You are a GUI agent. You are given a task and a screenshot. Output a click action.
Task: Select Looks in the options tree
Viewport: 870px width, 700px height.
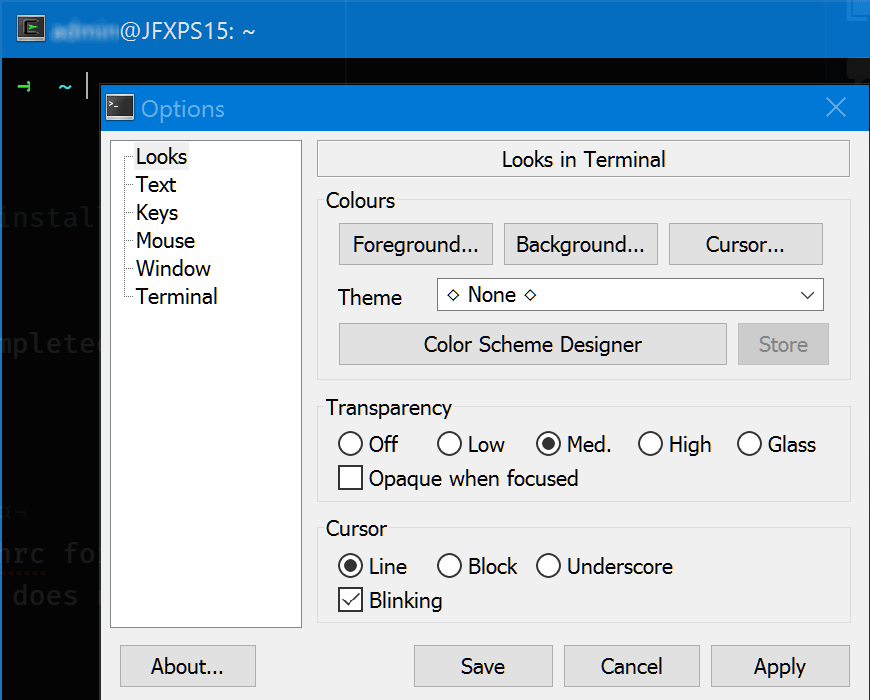[161, 157]
